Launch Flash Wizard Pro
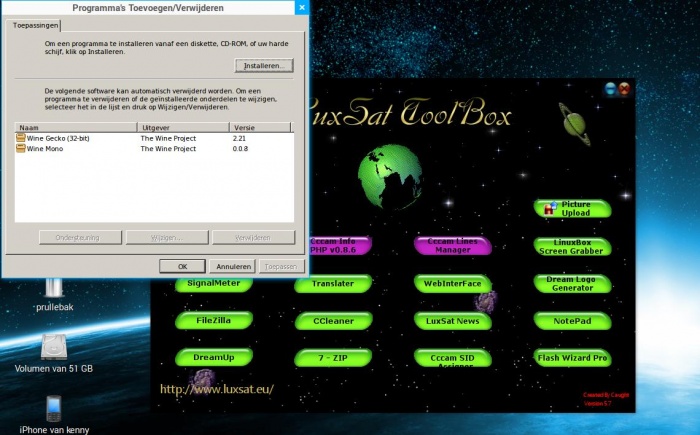 pyautogui.click(x=572, y=358)
